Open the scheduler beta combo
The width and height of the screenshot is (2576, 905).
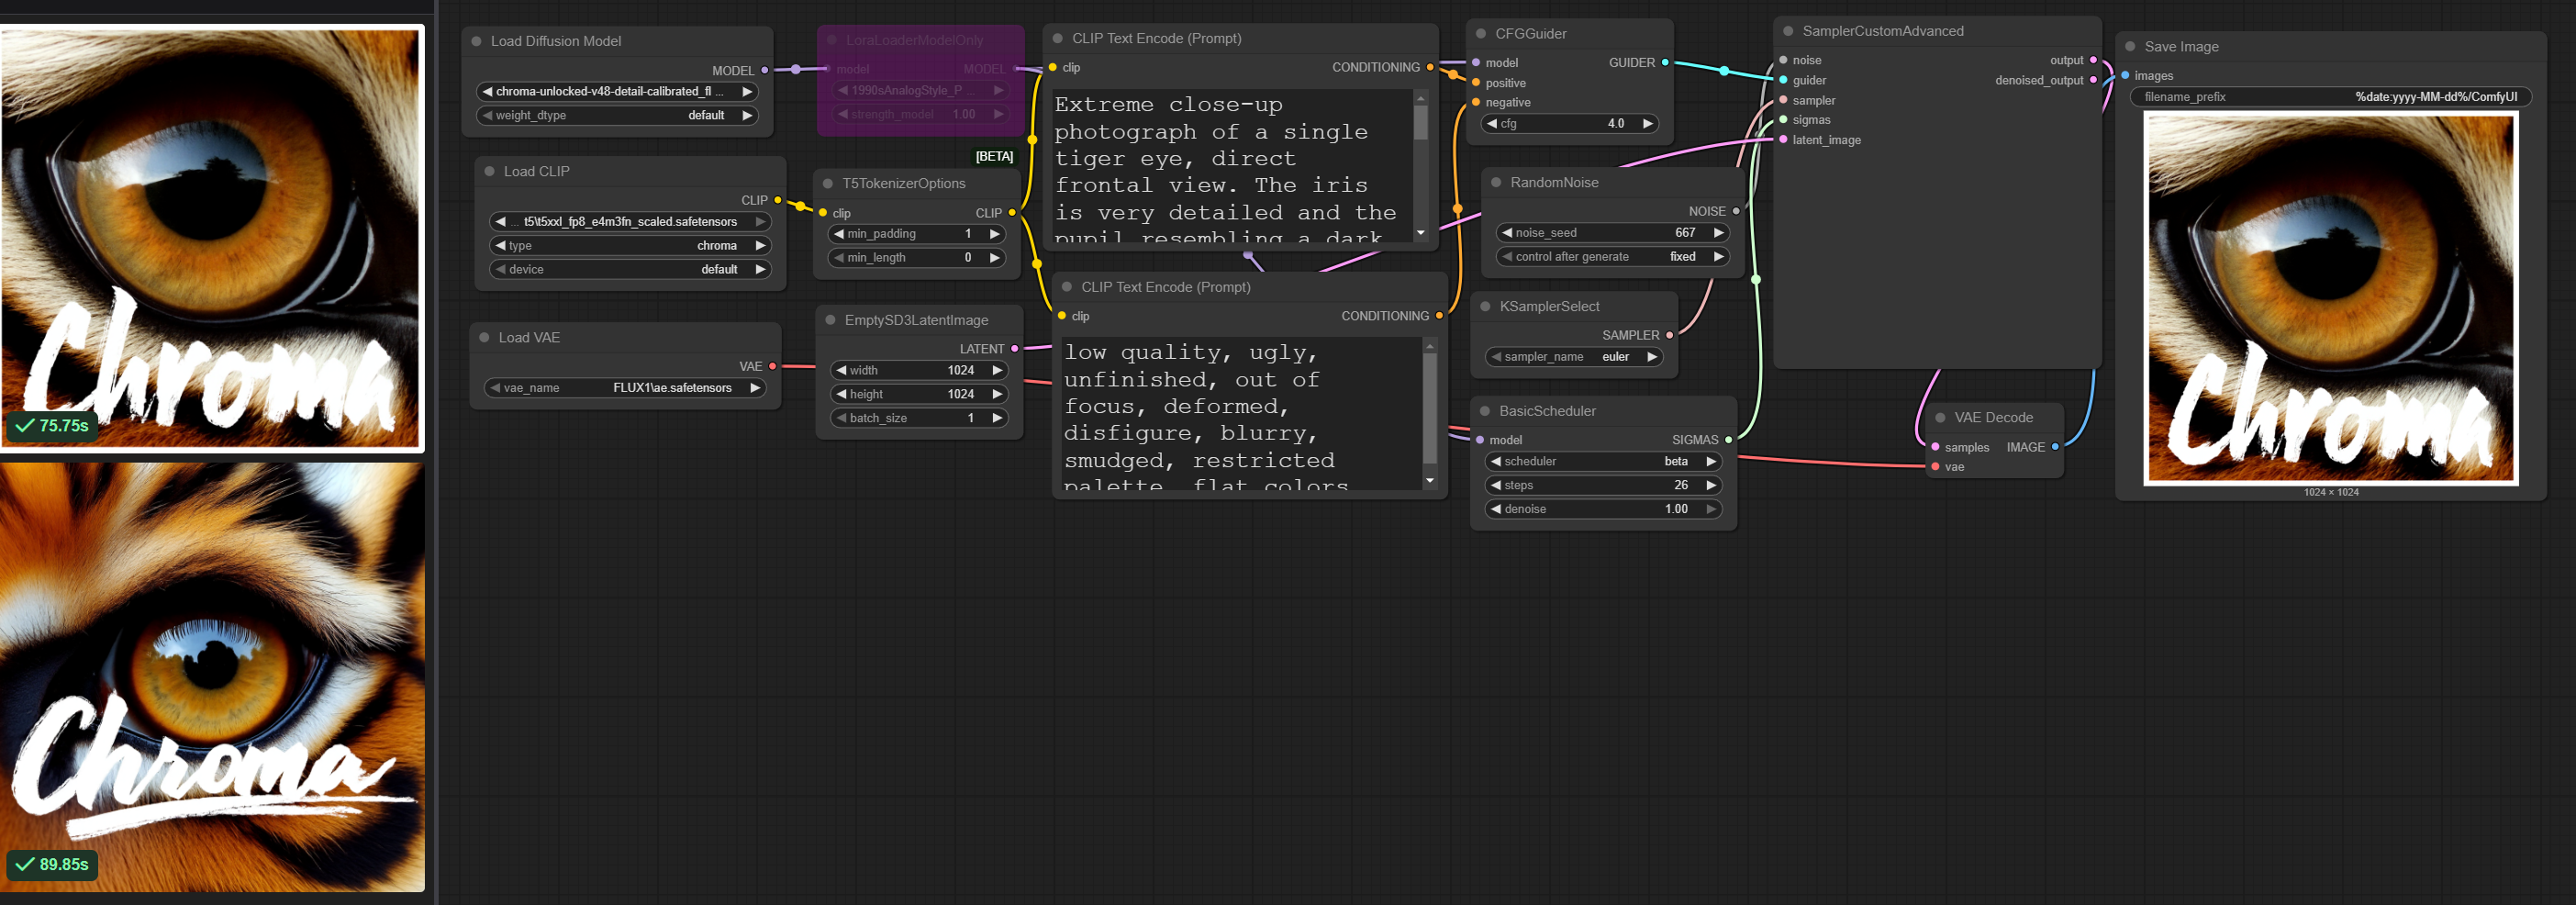coord(1604,461)
